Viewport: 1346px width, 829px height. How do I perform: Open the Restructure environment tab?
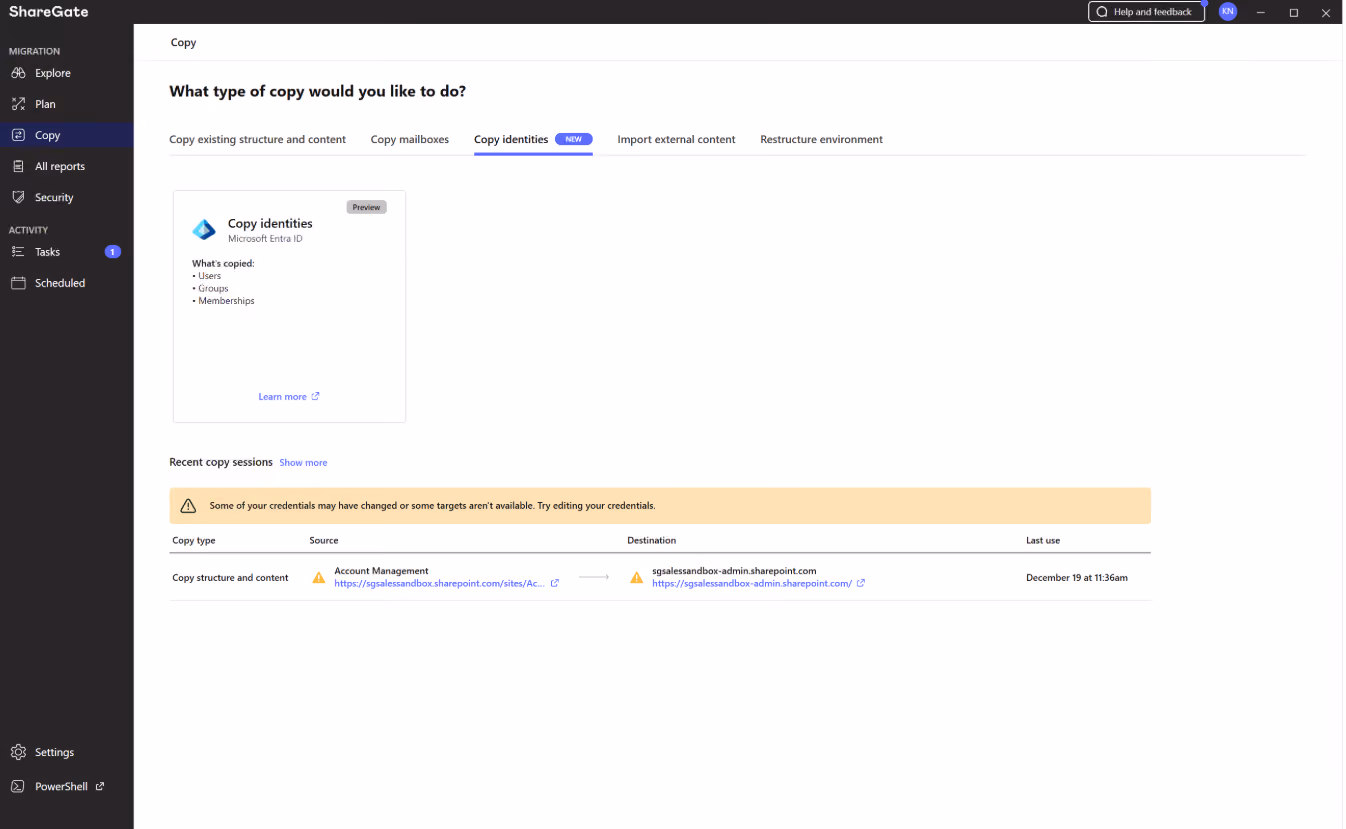pyautogui.click(x=821, y=139)
